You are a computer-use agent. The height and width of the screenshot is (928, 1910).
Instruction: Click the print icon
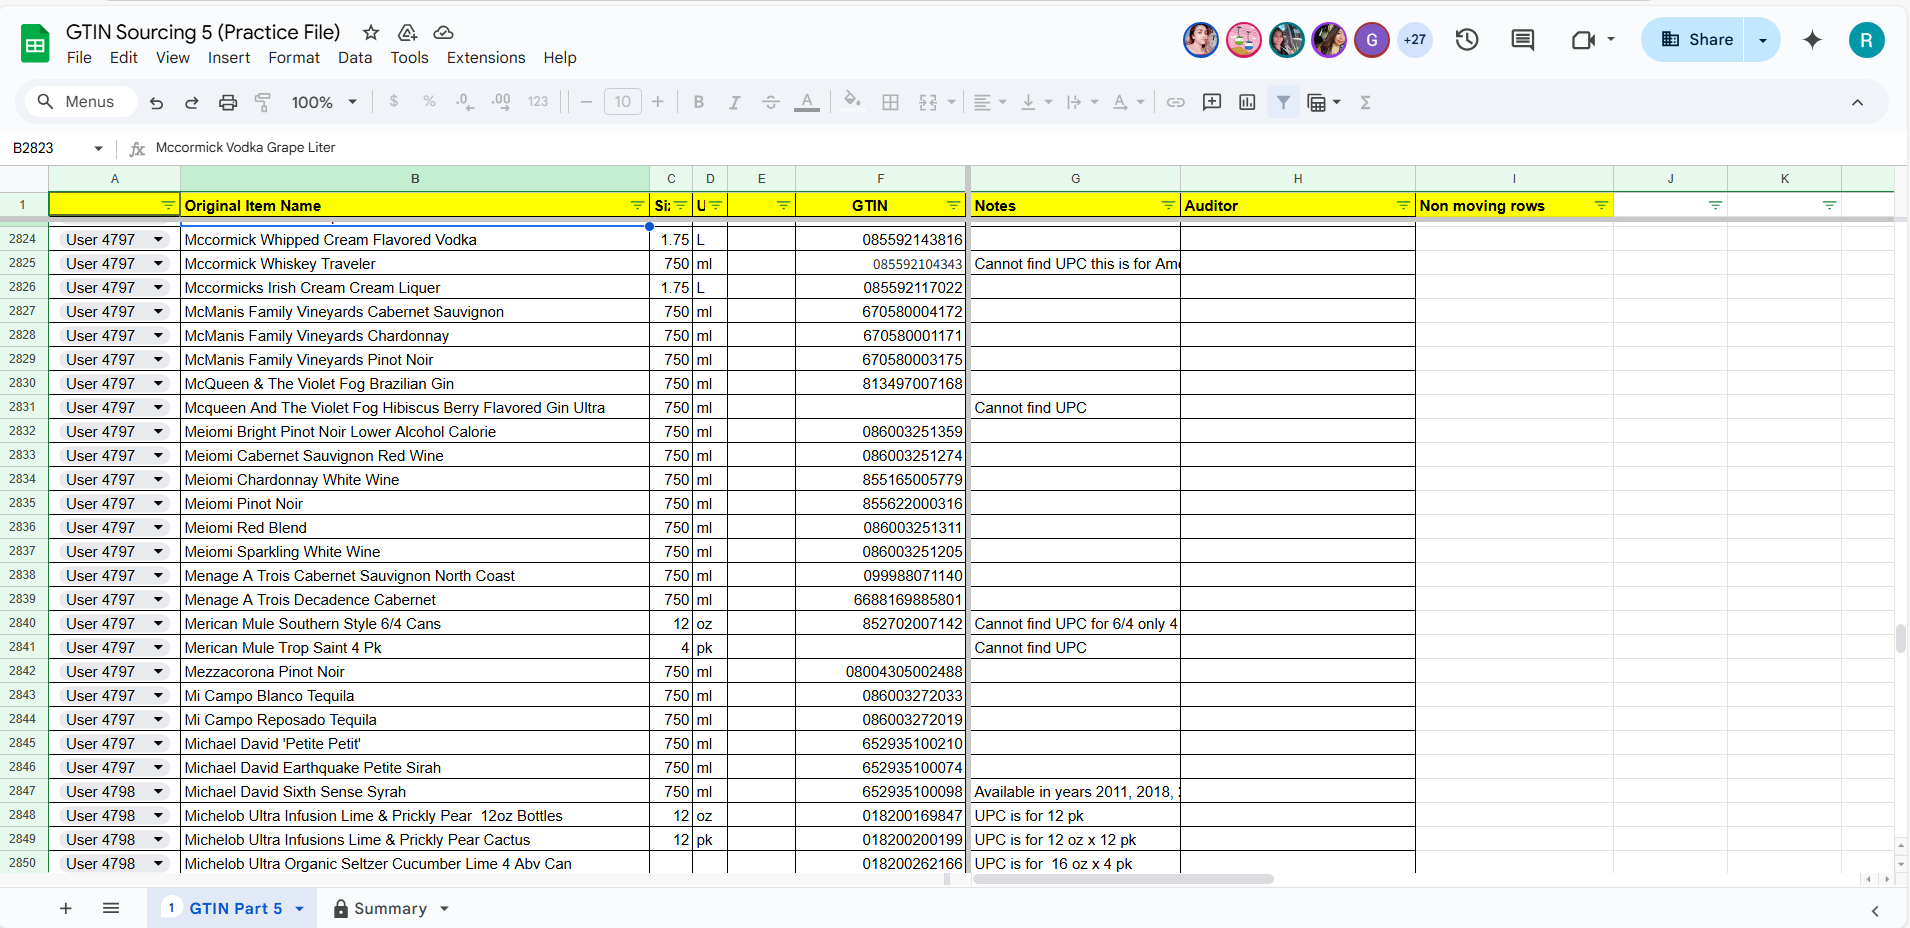click(228, 102)
